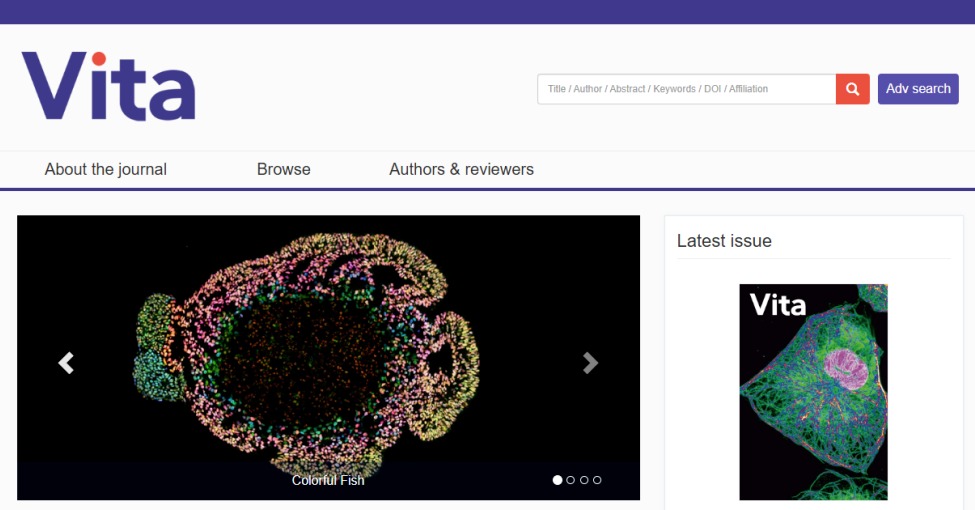Select the first carousel indicator dot

coord(557,480)
